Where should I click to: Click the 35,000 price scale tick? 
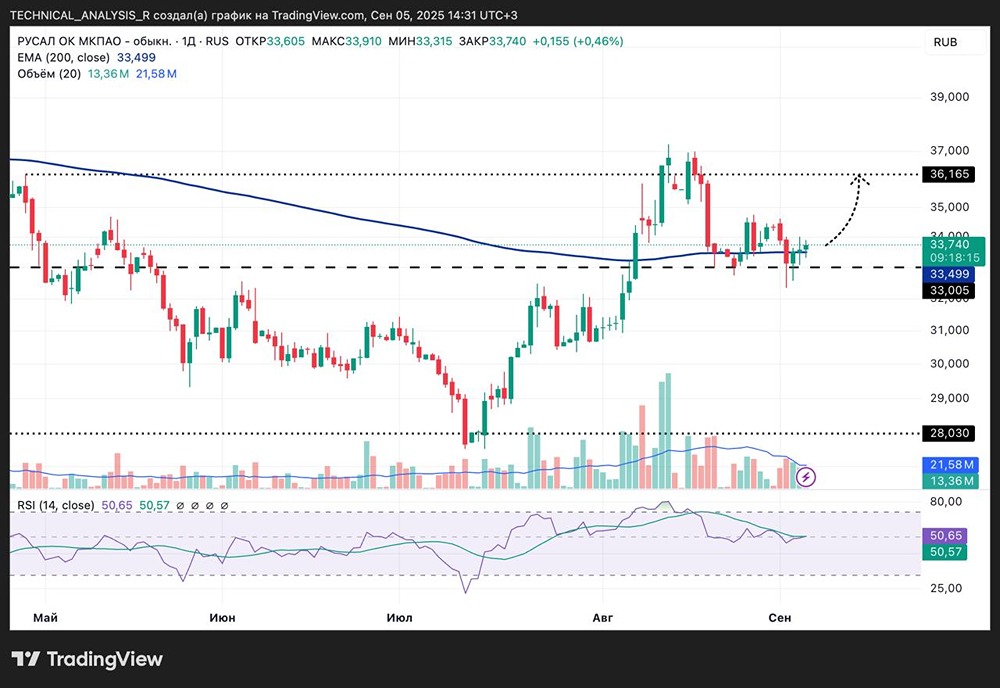[949, 207]
